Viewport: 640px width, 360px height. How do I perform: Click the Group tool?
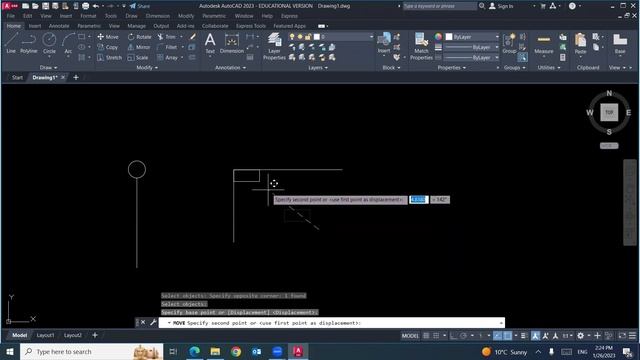point(509,43)
